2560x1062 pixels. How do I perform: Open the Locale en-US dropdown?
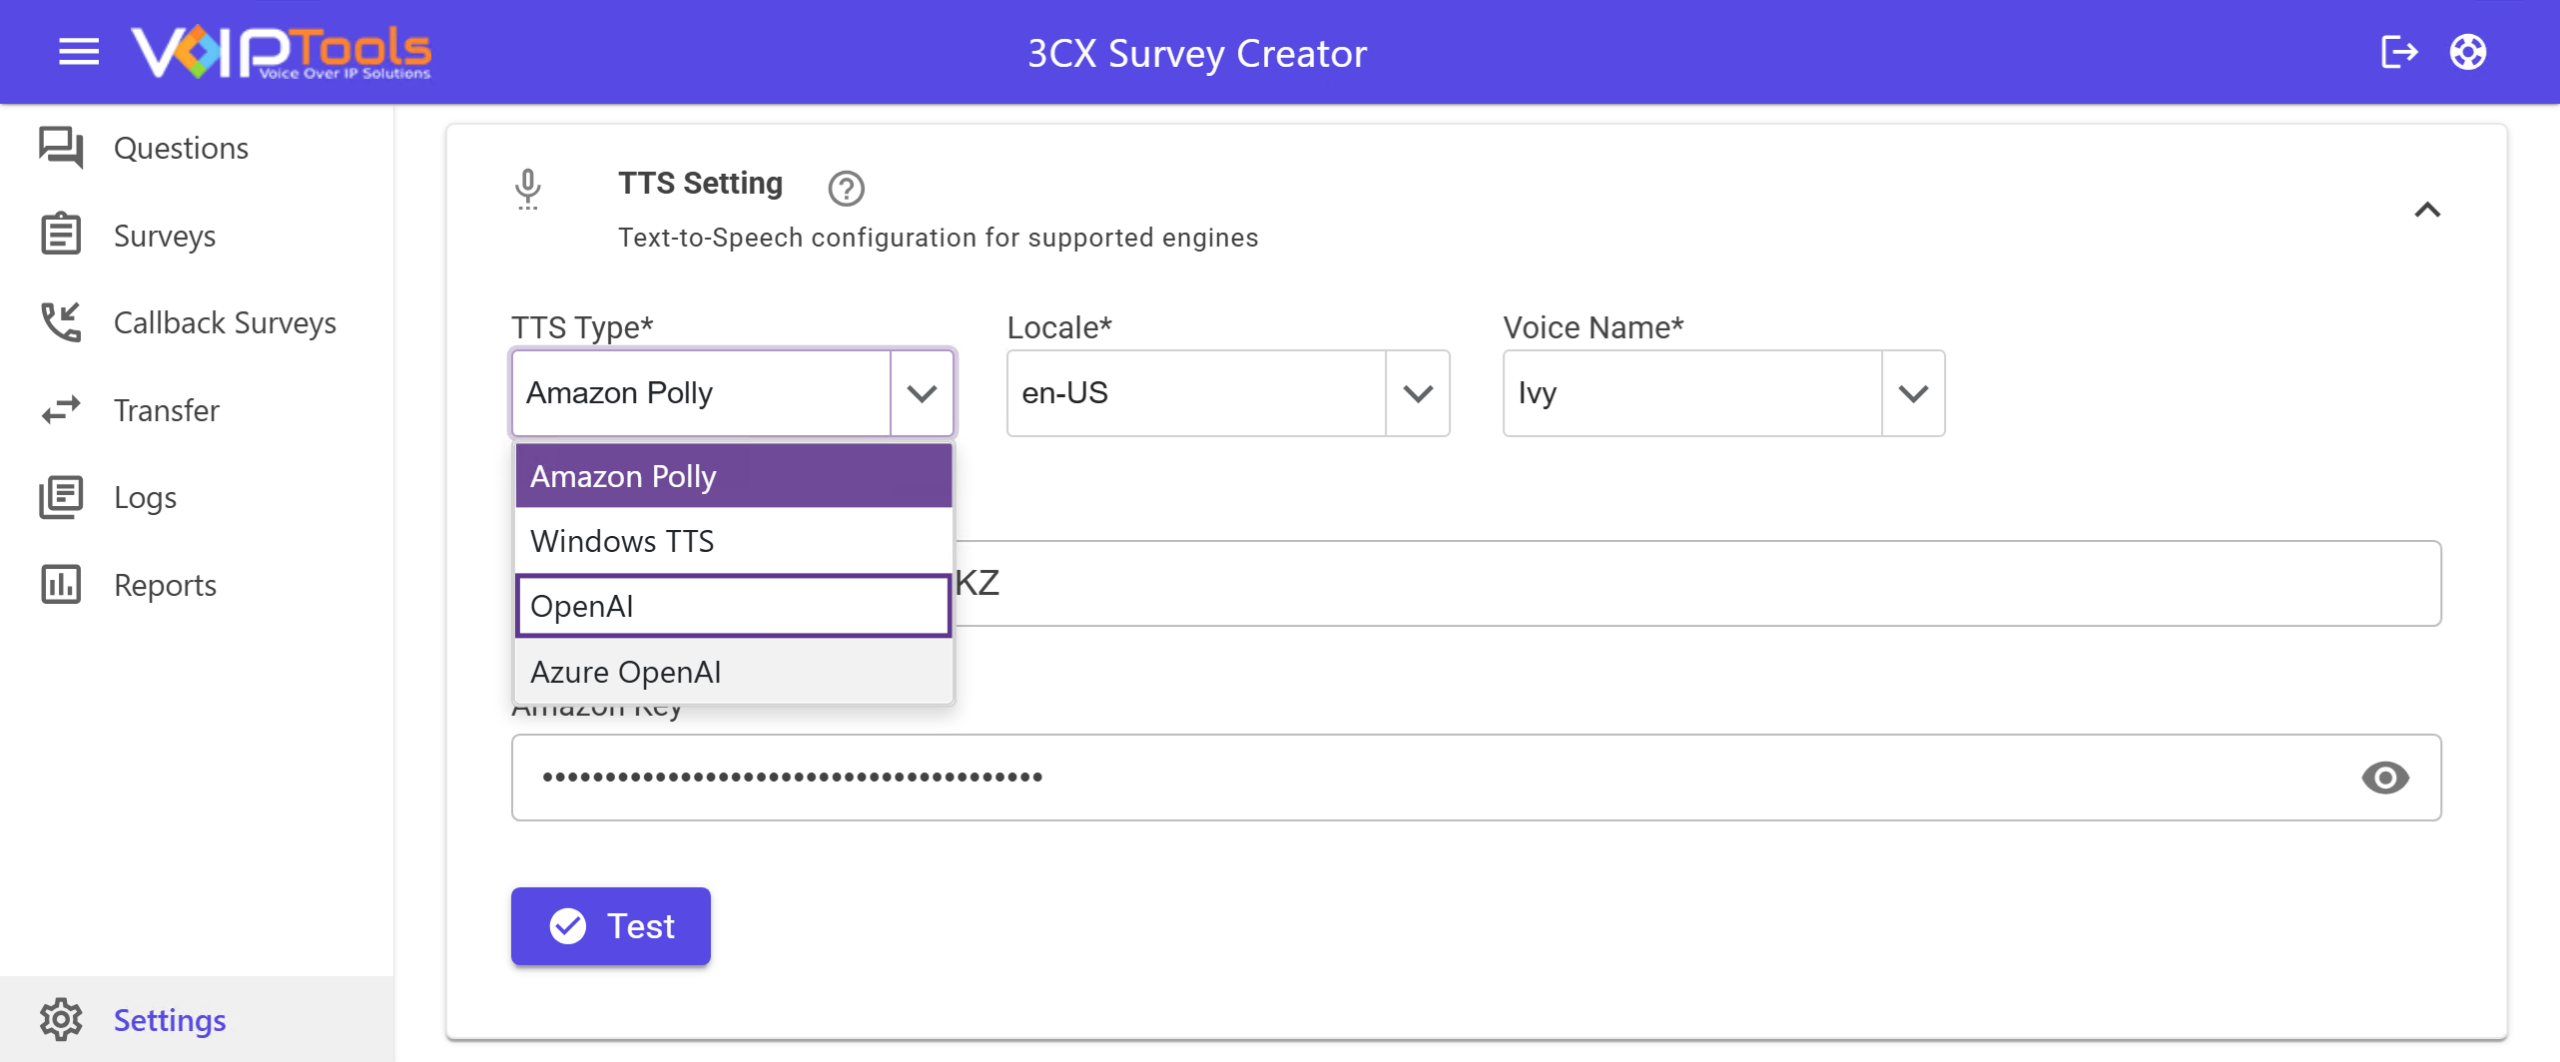pyautogui.click(x=1228, y=393)
